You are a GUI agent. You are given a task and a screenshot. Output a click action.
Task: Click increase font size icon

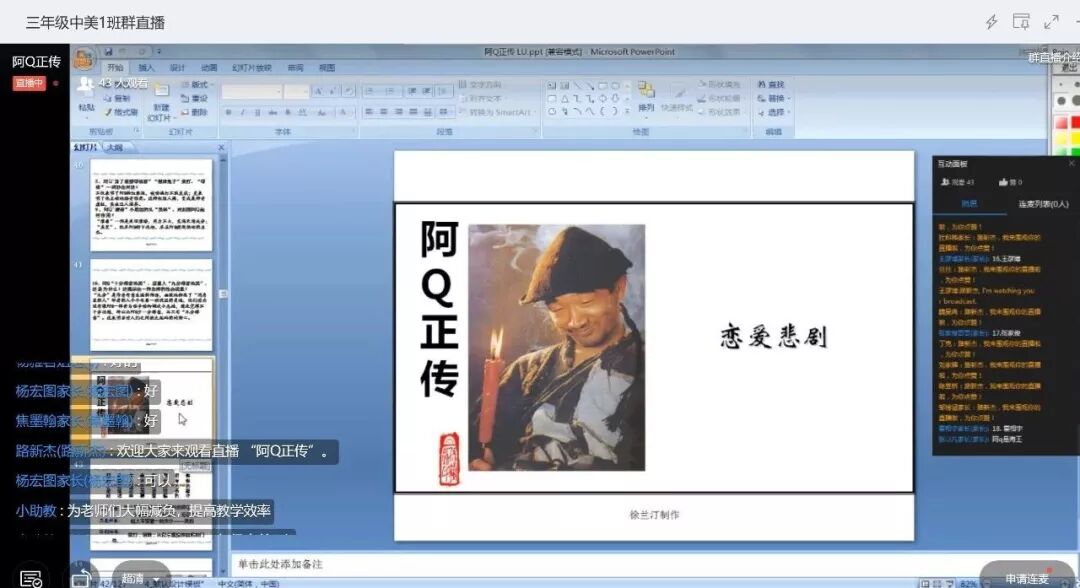pos(318,91)
